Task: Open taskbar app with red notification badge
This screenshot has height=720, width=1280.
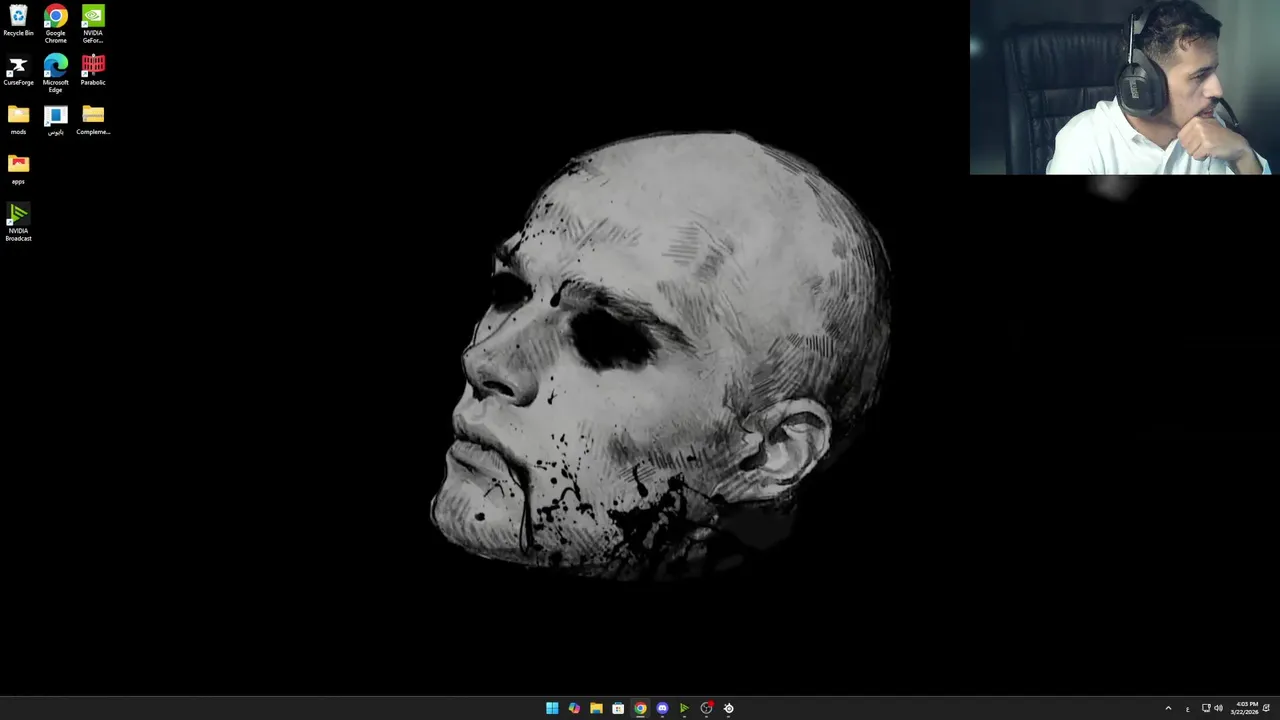Action: 706,708
